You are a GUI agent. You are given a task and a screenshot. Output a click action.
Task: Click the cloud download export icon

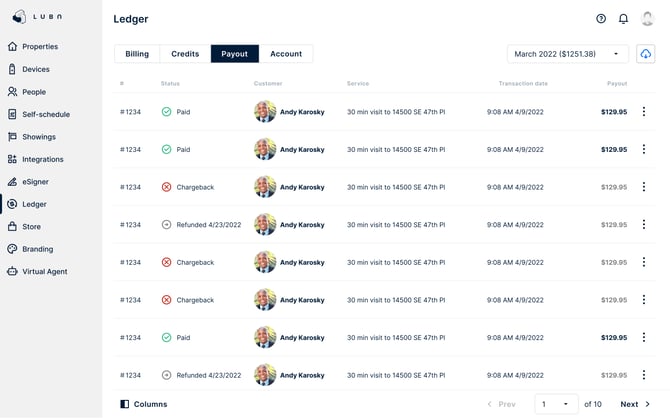(x=645, y=54)
